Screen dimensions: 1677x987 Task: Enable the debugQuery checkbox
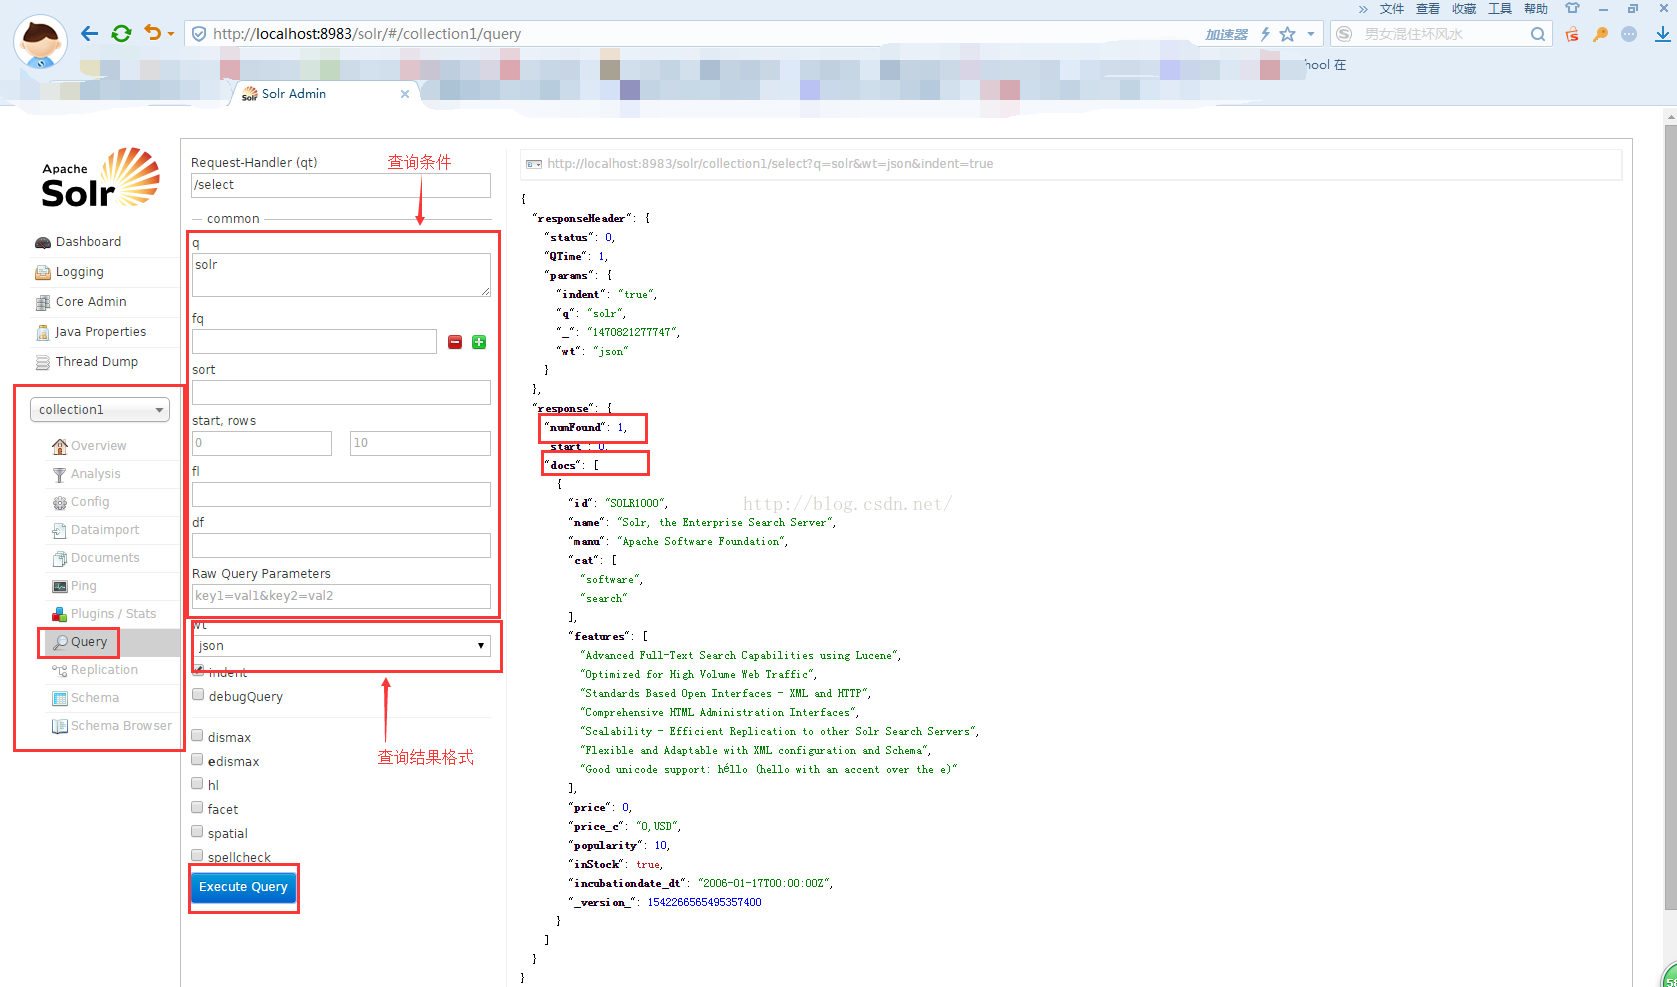[x=198, y=695]
